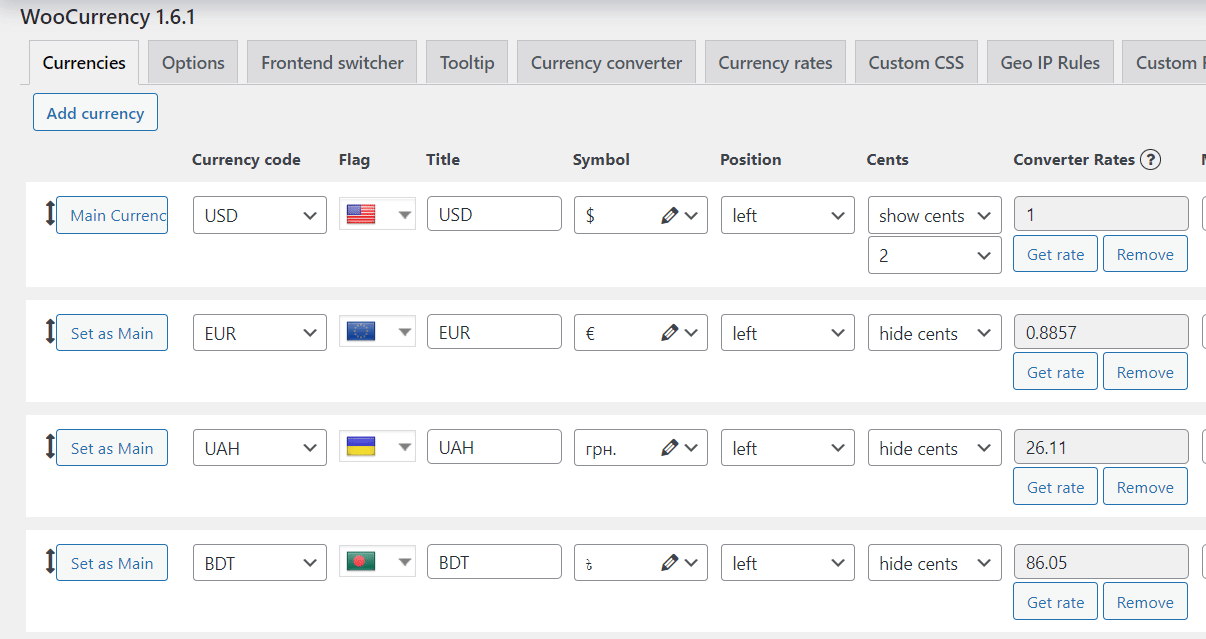Screen dimensions: 1206x639
Task: Expand the decimal places dropdown below show cents
Action: pos(934,255)
